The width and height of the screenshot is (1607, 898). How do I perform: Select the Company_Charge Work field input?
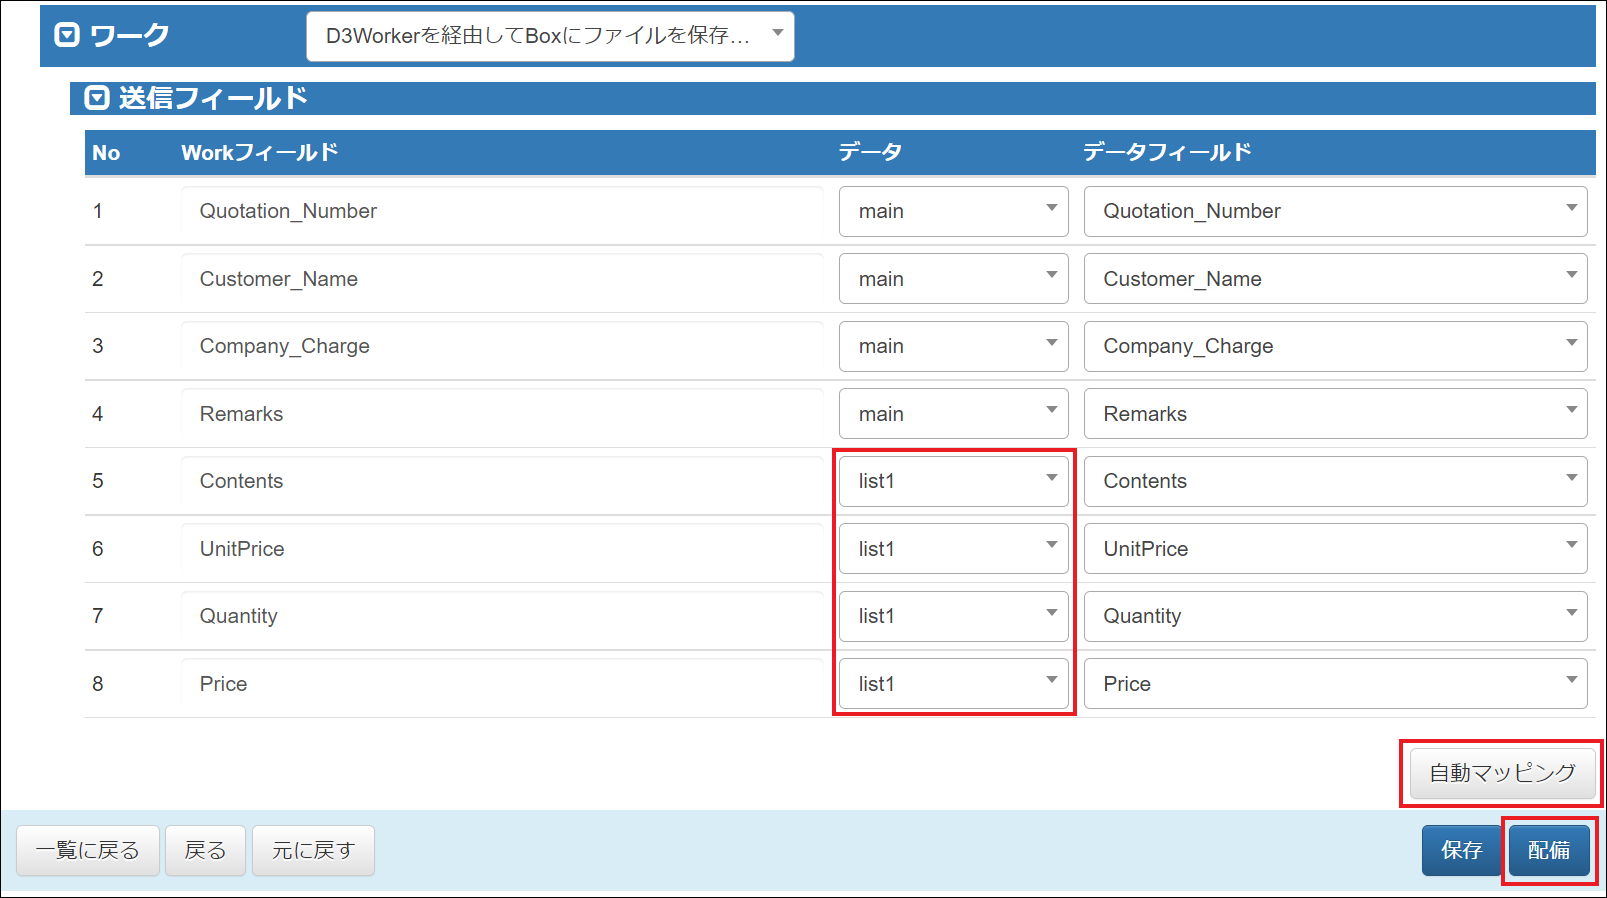[x=502, y=346]
